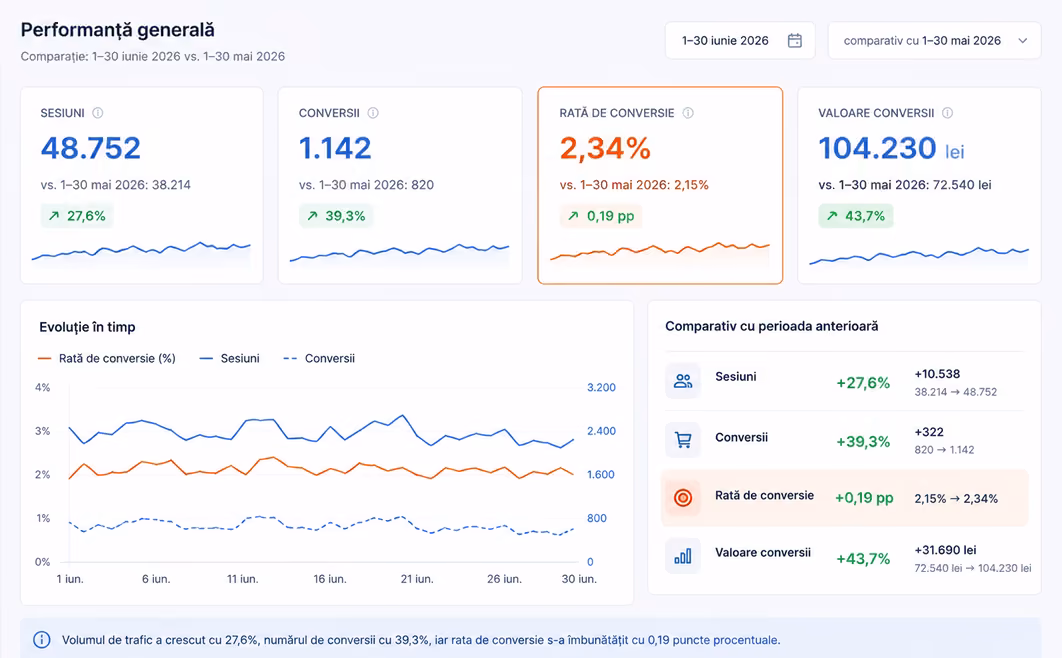
Task: Toggle the 'Sesiuni' legend series in chart
Action: (x=230, y=358)
